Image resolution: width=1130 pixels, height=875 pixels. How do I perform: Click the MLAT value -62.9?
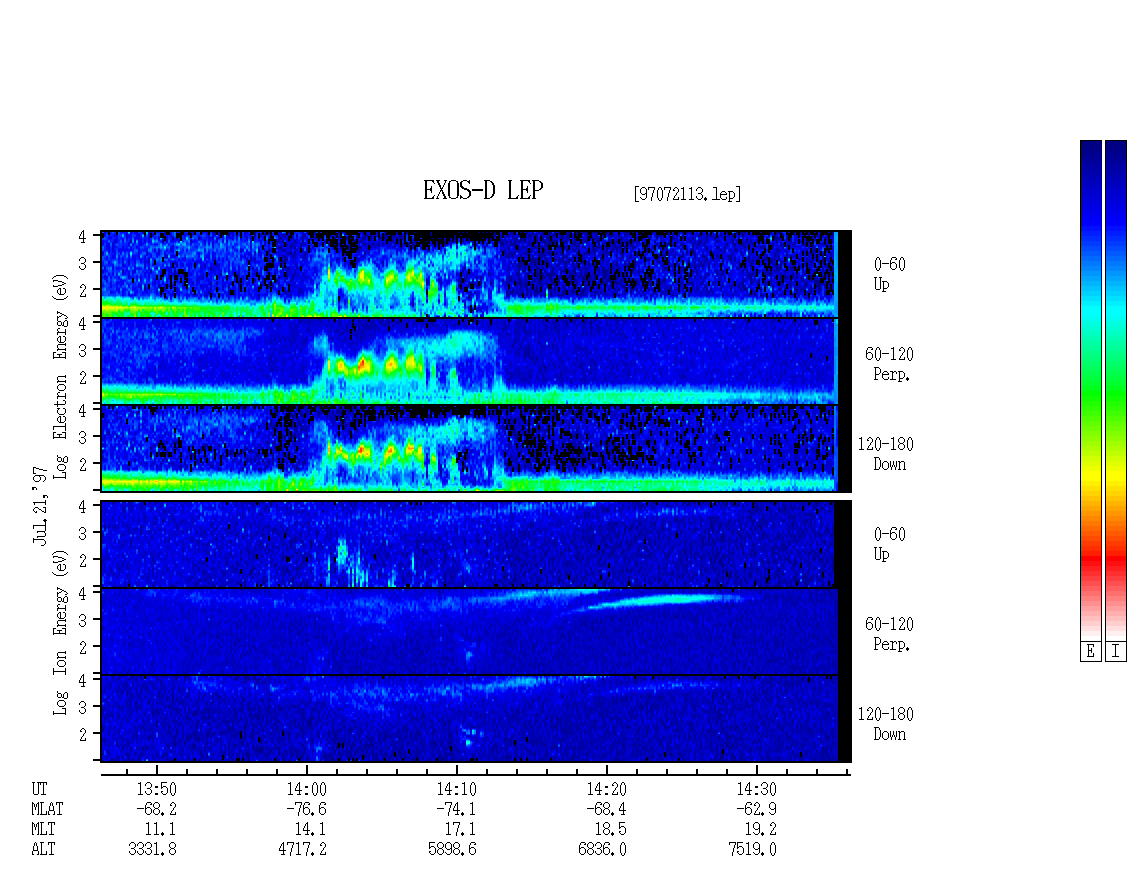click(x=756, y=809)
